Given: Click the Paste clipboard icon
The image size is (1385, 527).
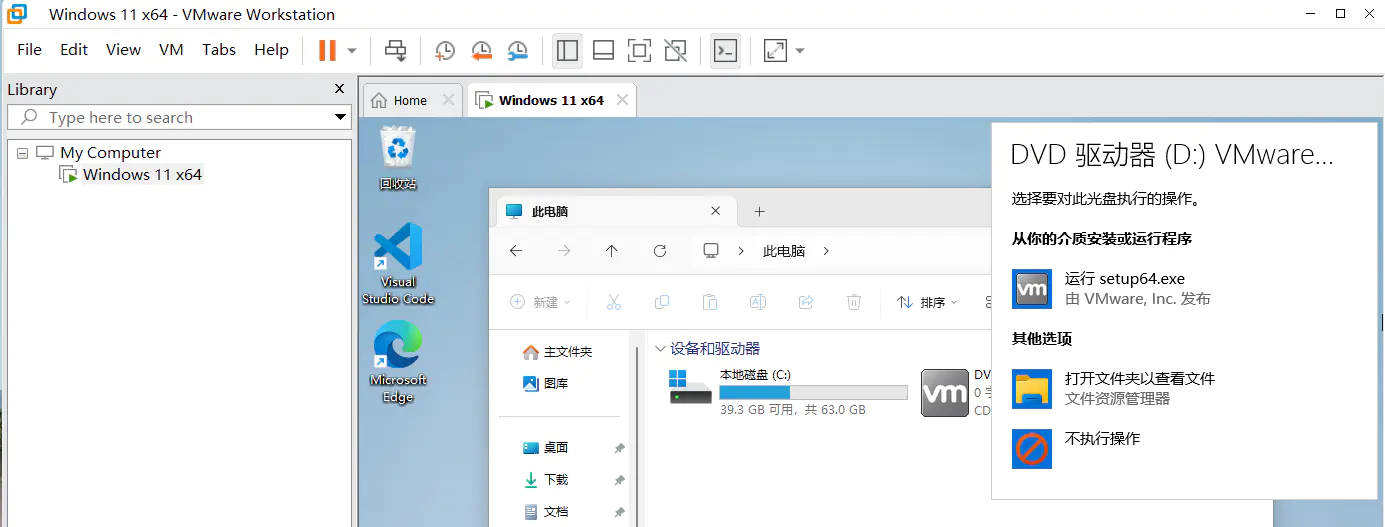Looking at the screenshot, I should pyautogui.click(x=710, y=302).
